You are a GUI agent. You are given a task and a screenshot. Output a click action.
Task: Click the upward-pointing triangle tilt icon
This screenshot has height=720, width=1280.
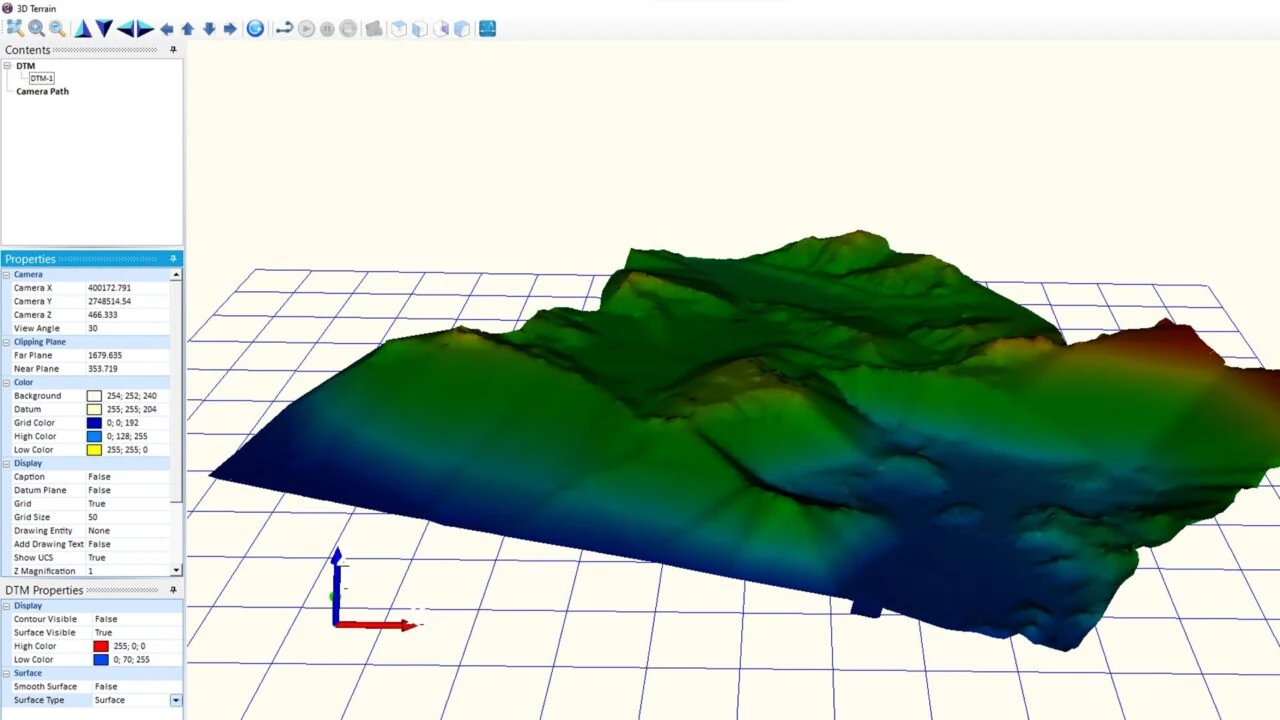click(83, 29)
